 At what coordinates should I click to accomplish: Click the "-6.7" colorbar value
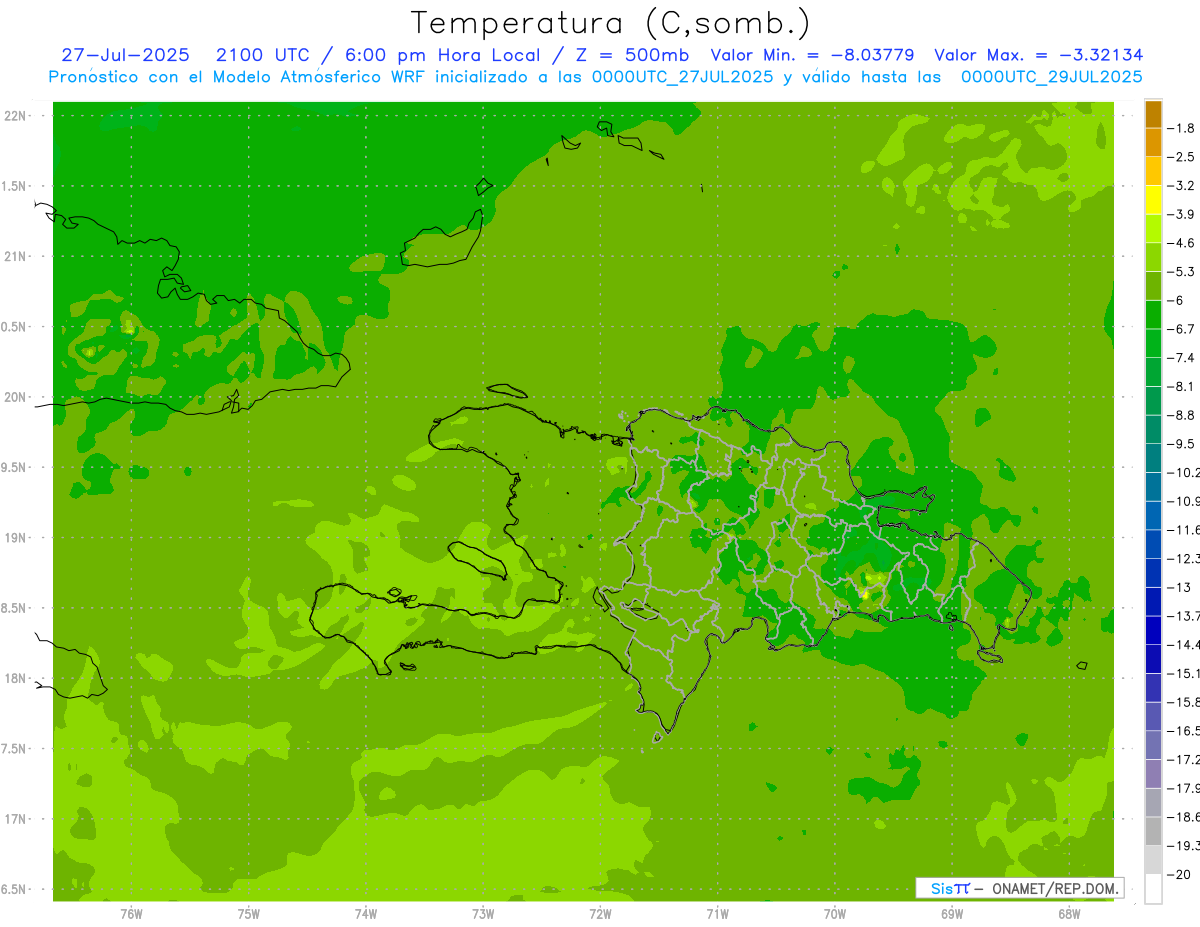(x=1182, y=329)
